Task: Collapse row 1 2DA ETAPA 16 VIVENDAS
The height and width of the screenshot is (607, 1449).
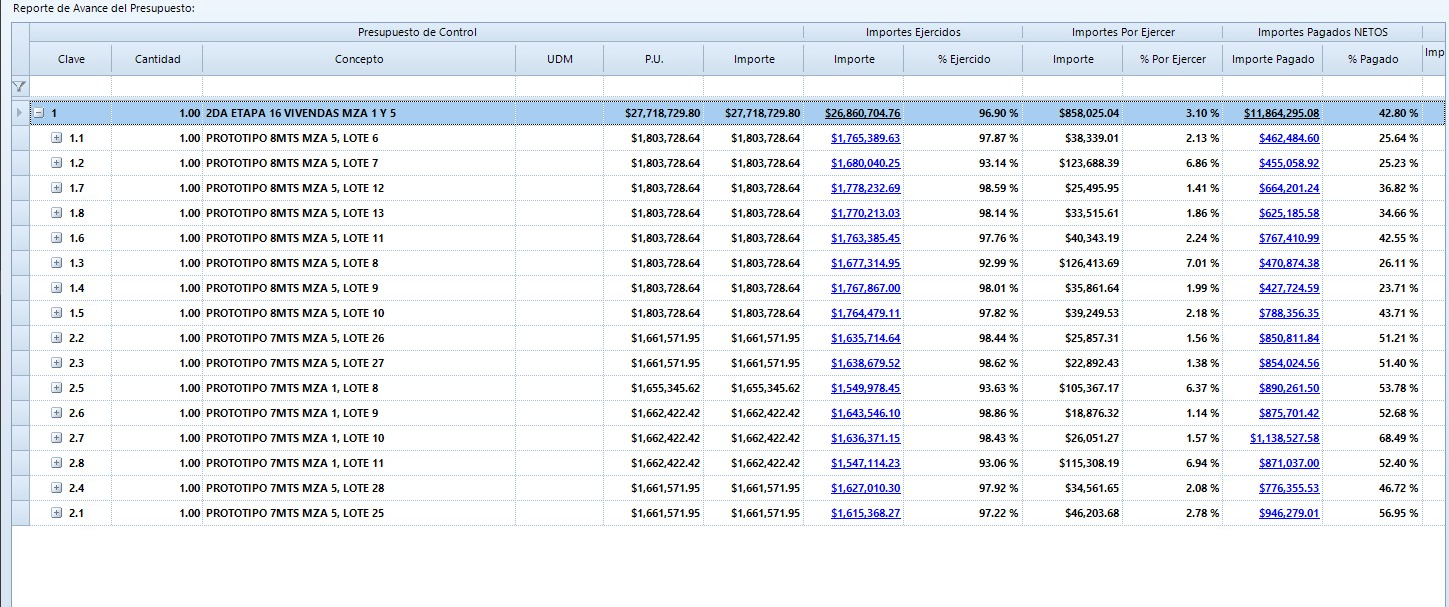Action: coord(38,113)
